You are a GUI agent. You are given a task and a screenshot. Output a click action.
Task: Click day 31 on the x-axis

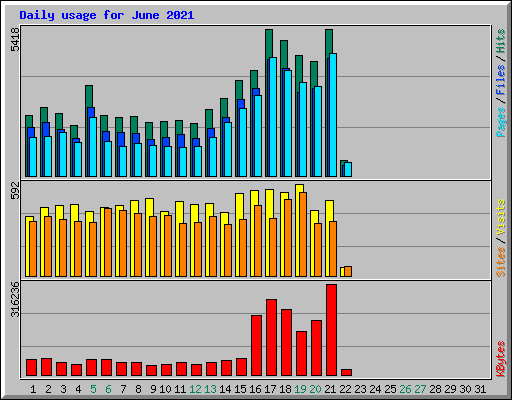(480, 389)
